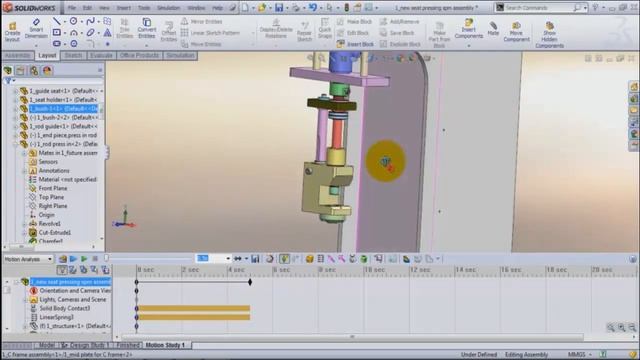Open the DisplayManager tab icon
This screenshot has height=360, width=640.
(47, 71)
